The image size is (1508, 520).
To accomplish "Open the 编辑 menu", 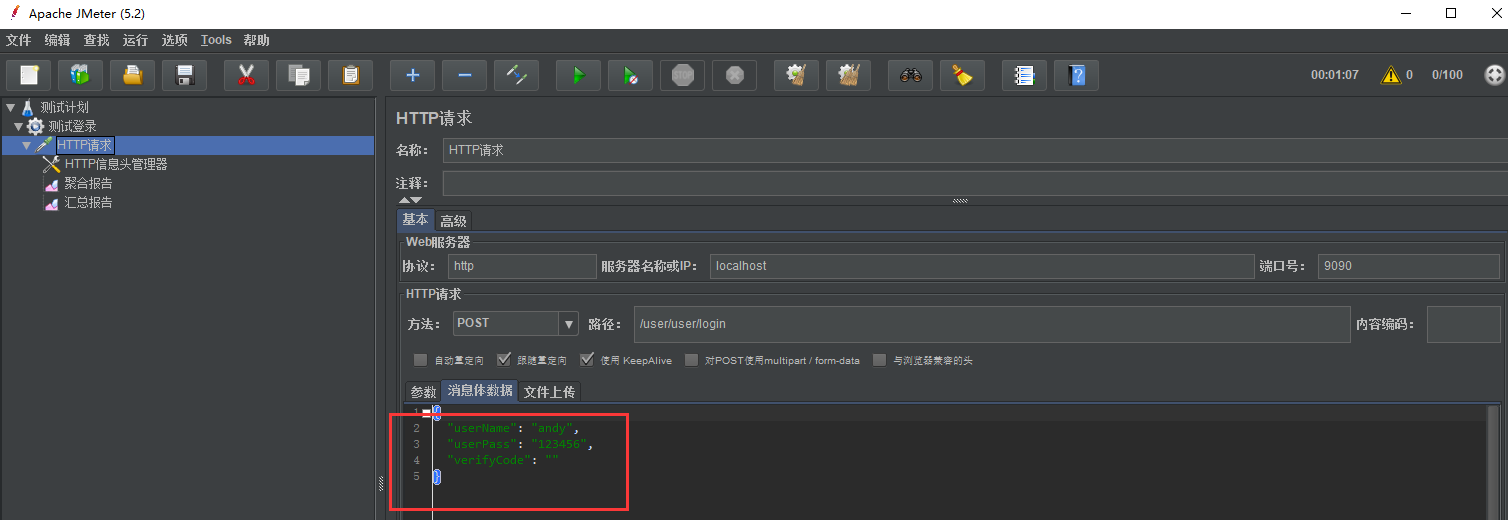I will [58, 40].
